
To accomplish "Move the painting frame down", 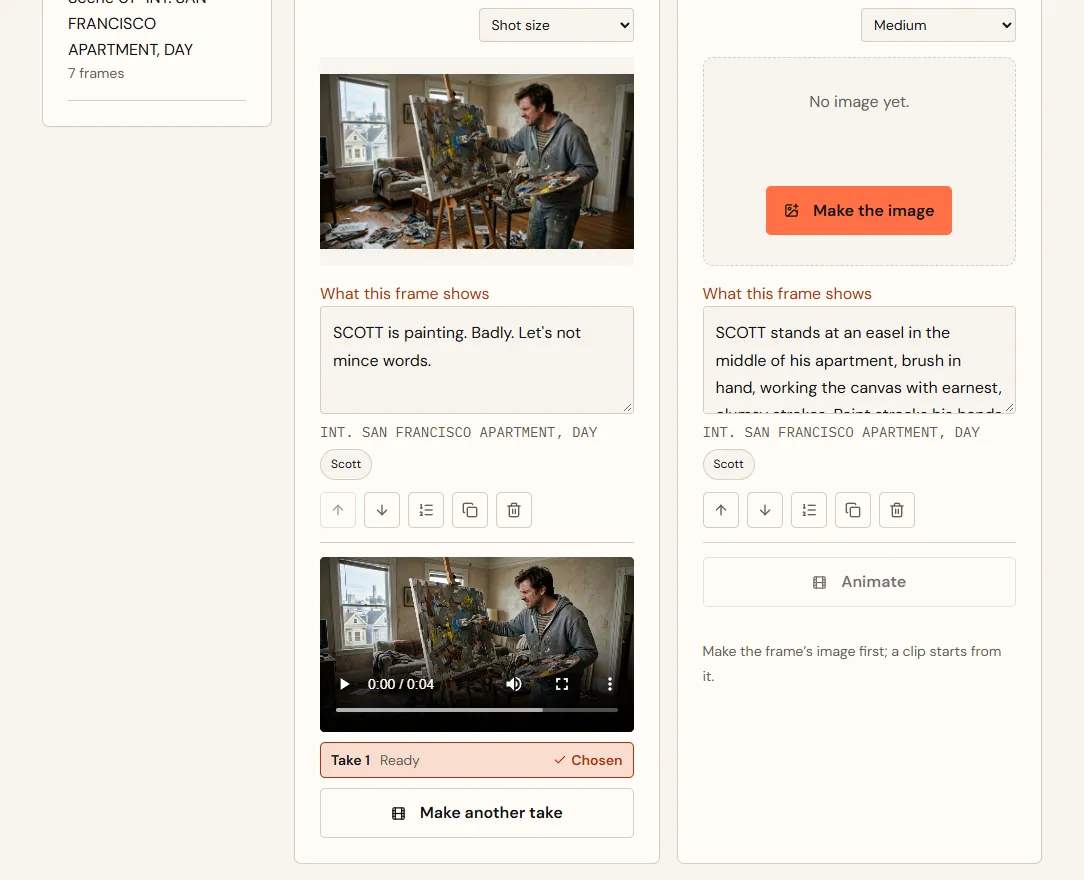I will 382,510.
